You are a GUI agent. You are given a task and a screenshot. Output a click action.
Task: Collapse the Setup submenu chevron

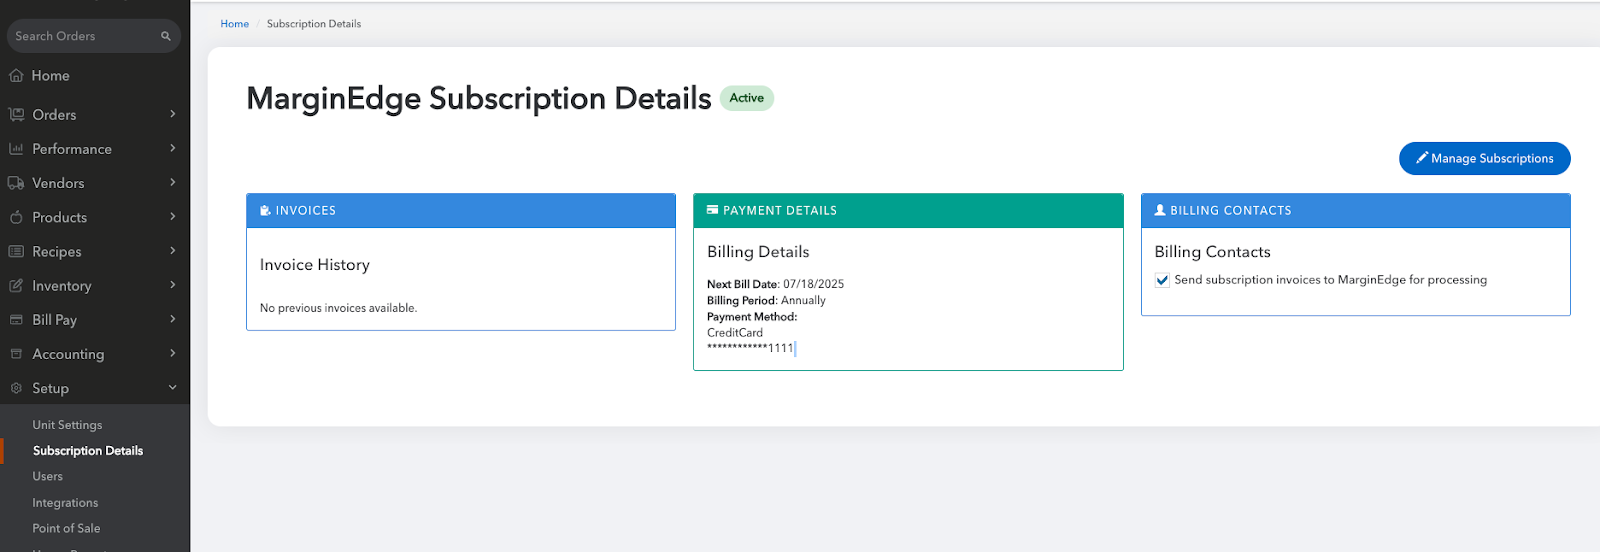click(173, 387)
